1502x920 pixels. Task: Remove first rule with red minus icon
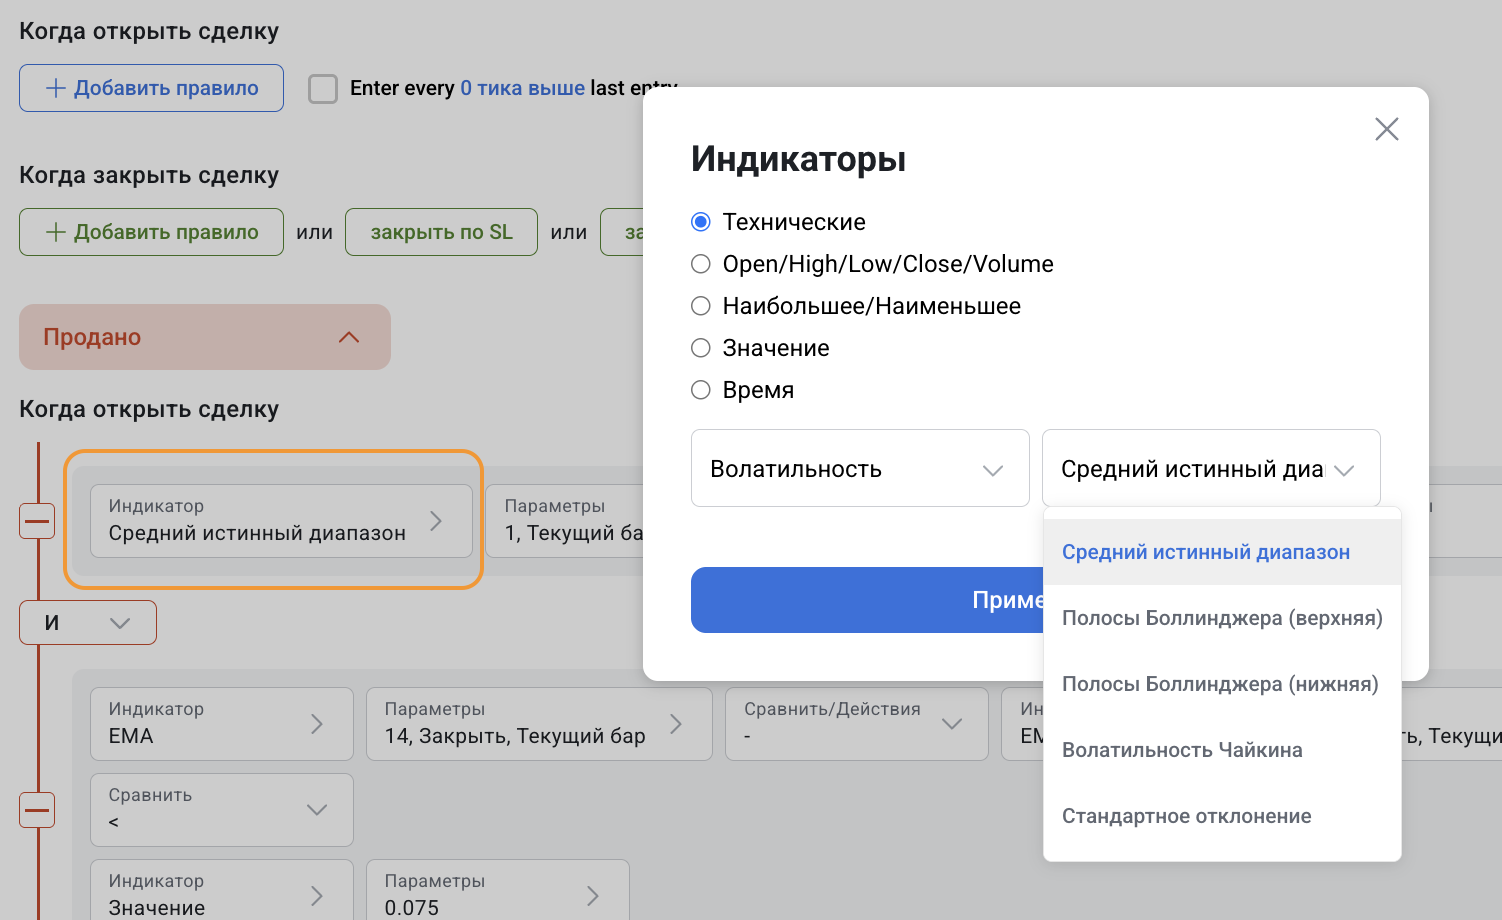pos(37,521)
